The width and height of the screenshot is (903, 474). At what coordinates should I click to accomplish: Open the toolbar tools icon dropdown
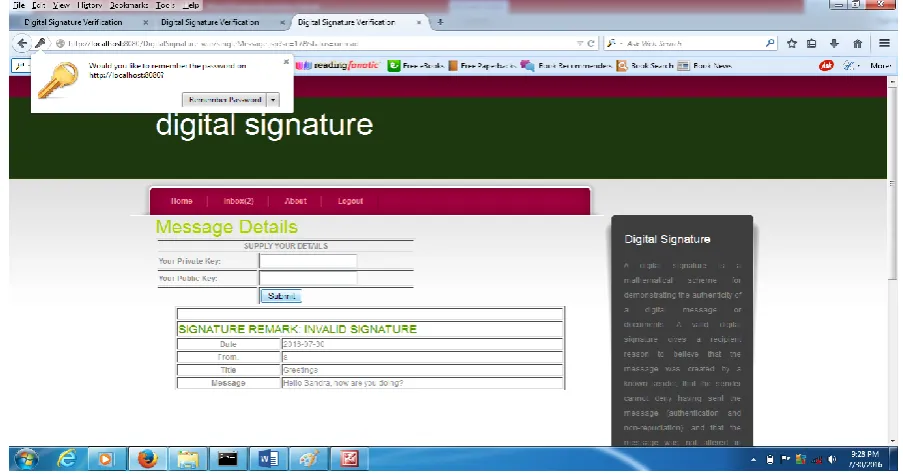(851, 66)
